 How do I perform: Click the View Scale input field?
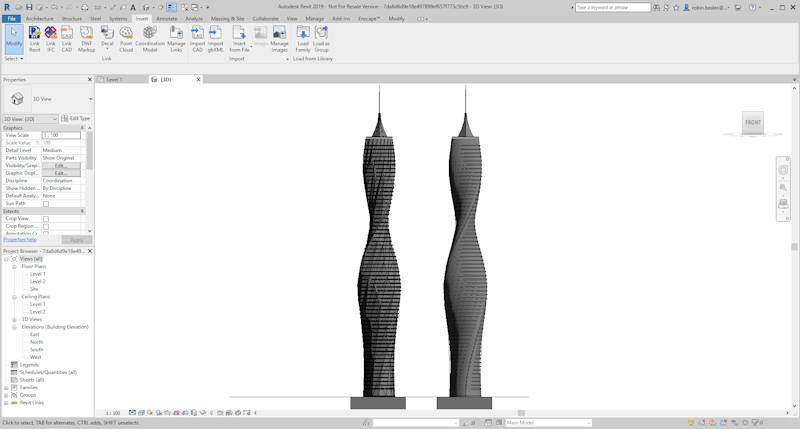pos(61,135)
